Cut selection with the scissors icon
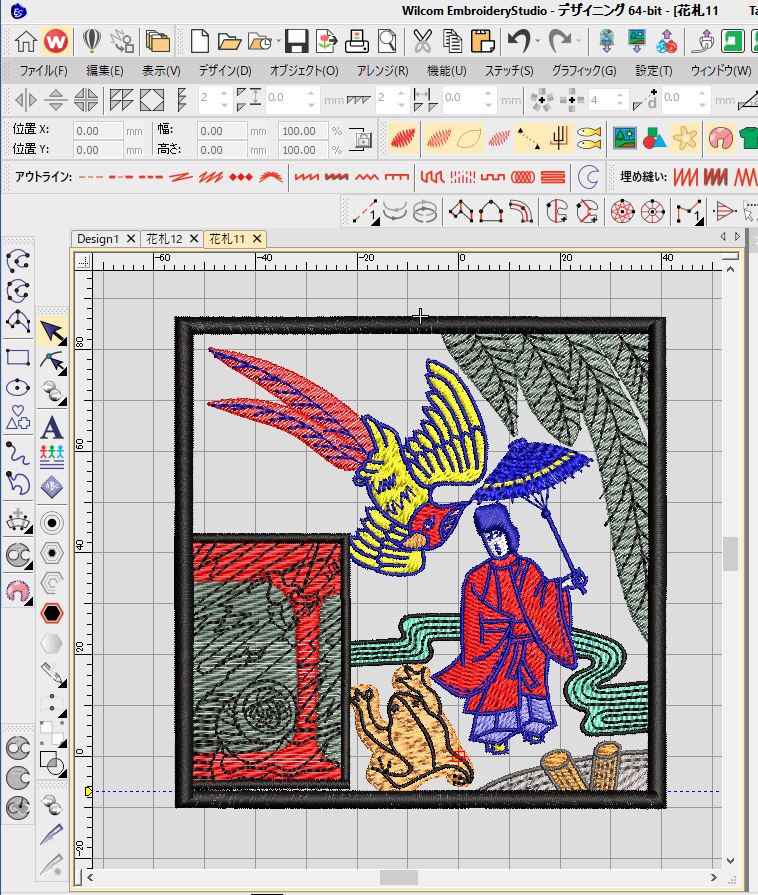 pos(422,42)
